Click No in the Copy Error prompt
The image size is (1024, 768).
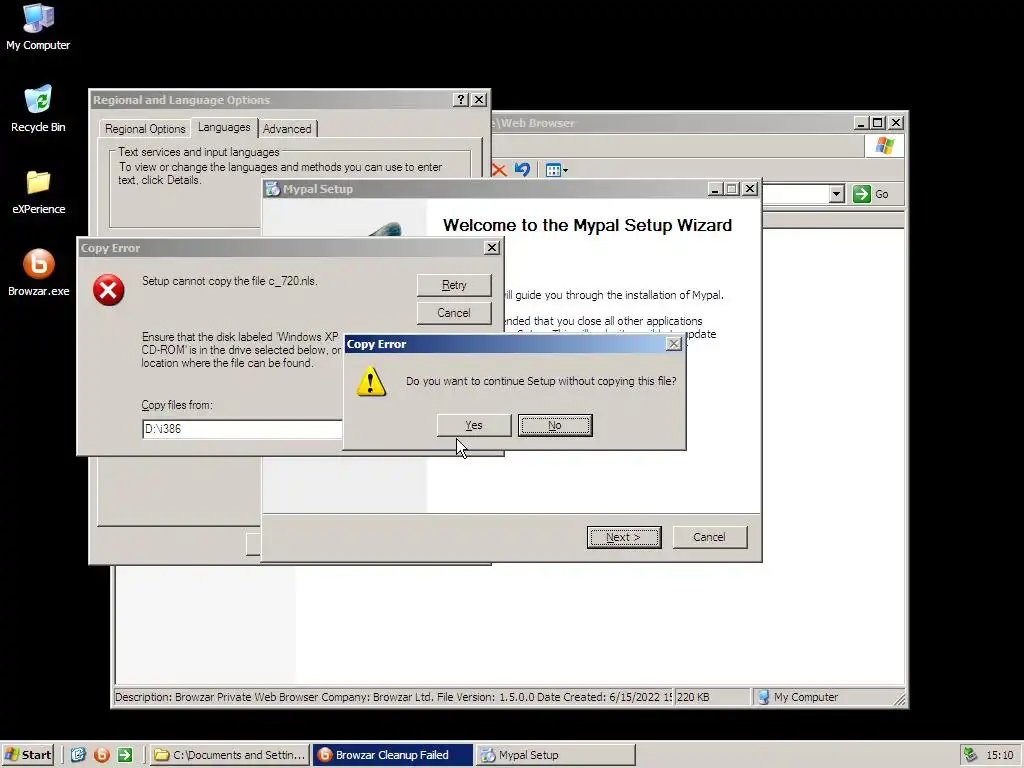point(555,425)
